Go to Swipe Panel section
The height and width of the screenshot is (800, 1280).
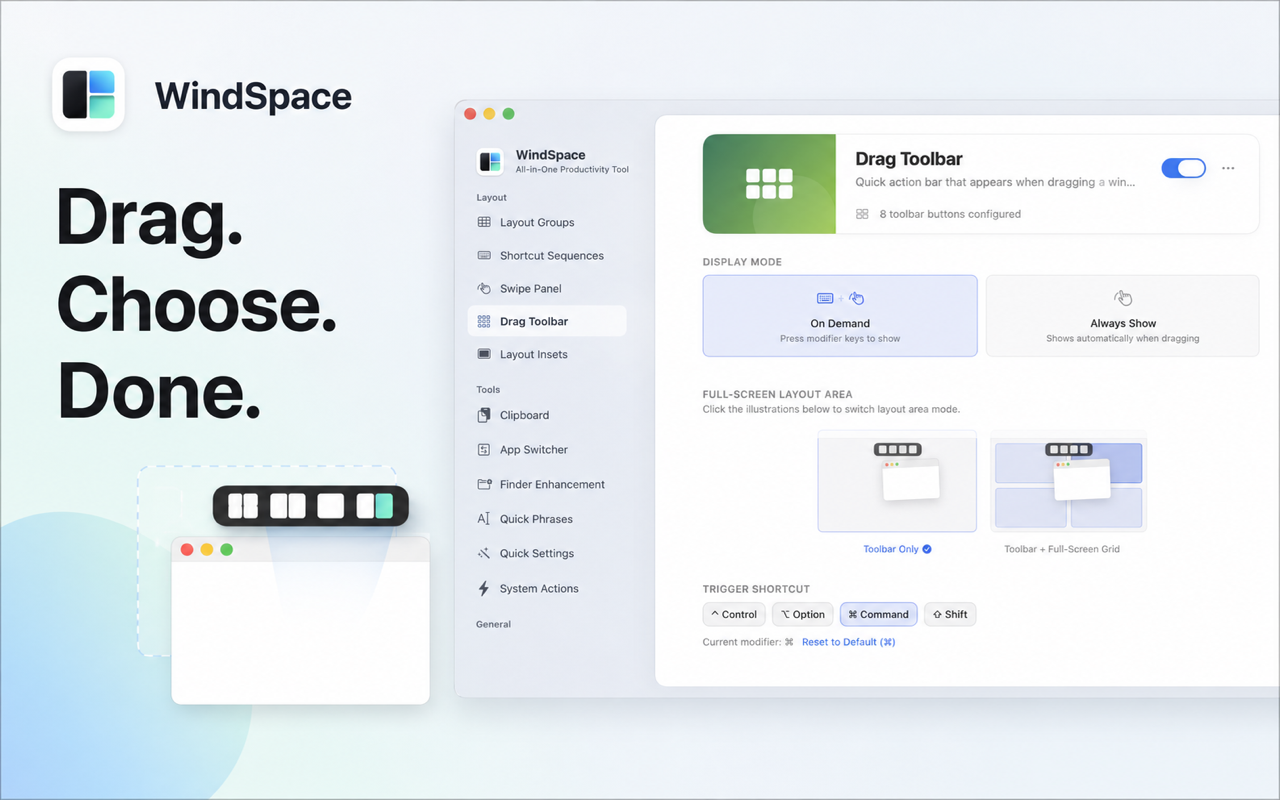click(547, 288)
